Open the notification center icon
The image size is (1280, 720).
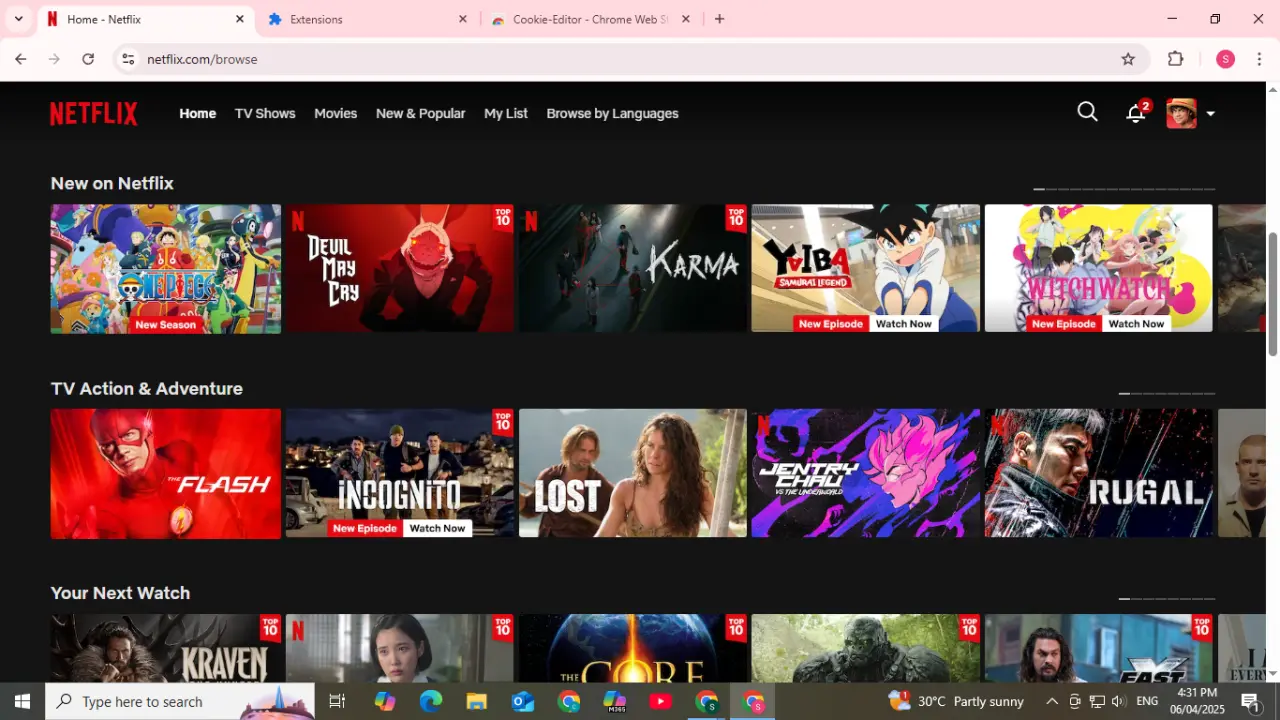coord(1252,702)
